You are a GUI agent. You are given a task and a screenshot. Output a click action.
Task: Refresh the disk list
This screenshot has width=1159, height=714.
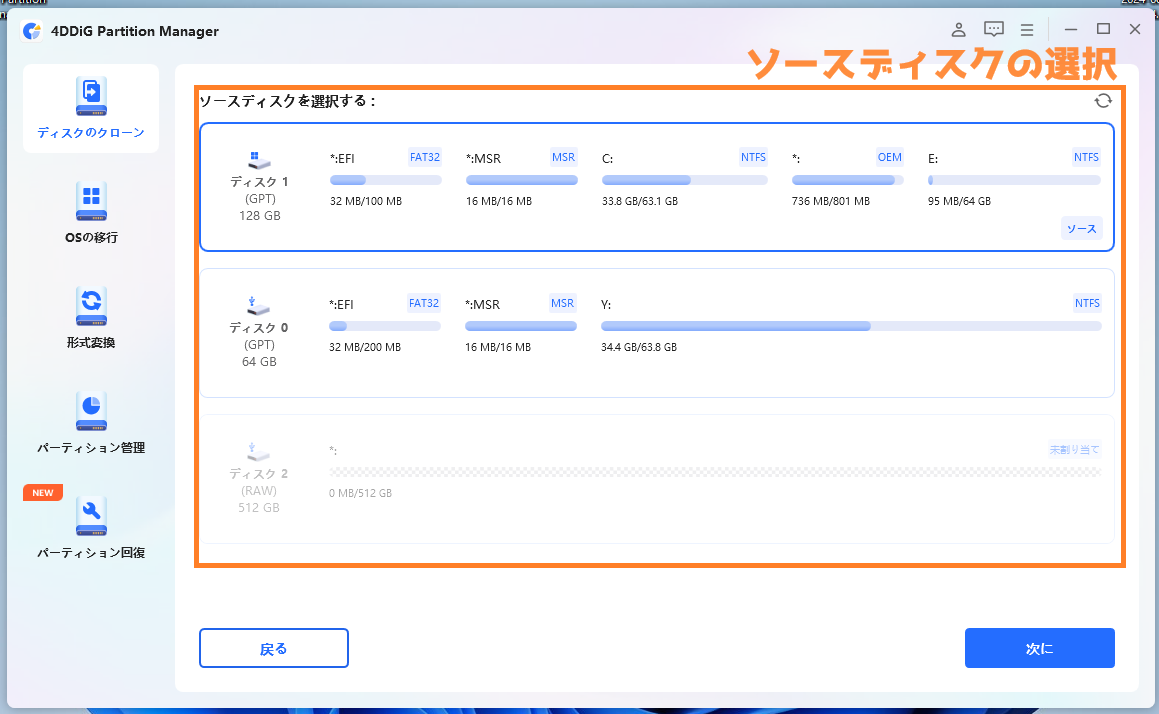[1103, 101]
